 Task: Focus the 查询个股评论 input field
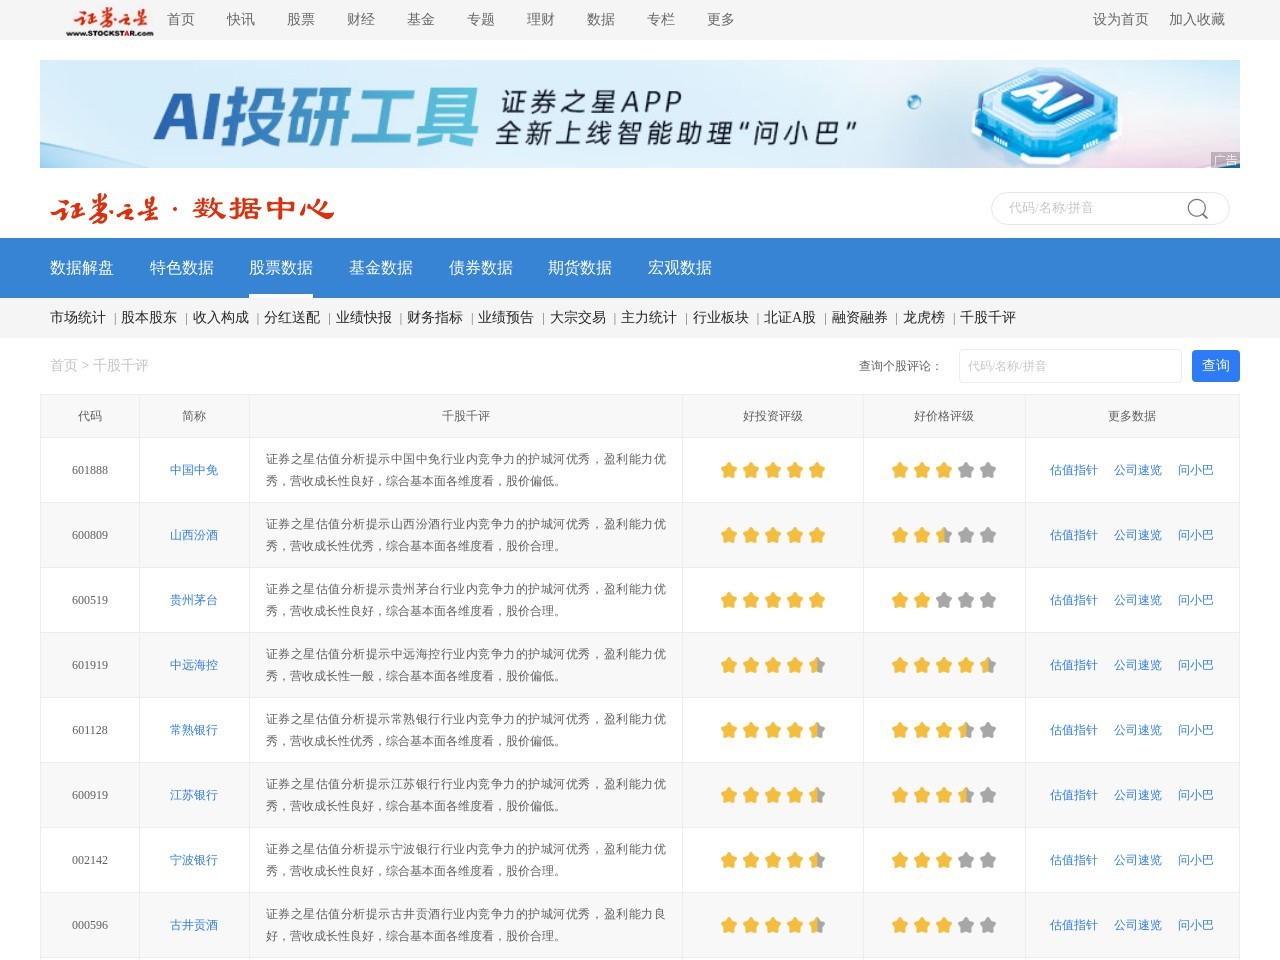pyautogui.click(x=1070, y=366)
